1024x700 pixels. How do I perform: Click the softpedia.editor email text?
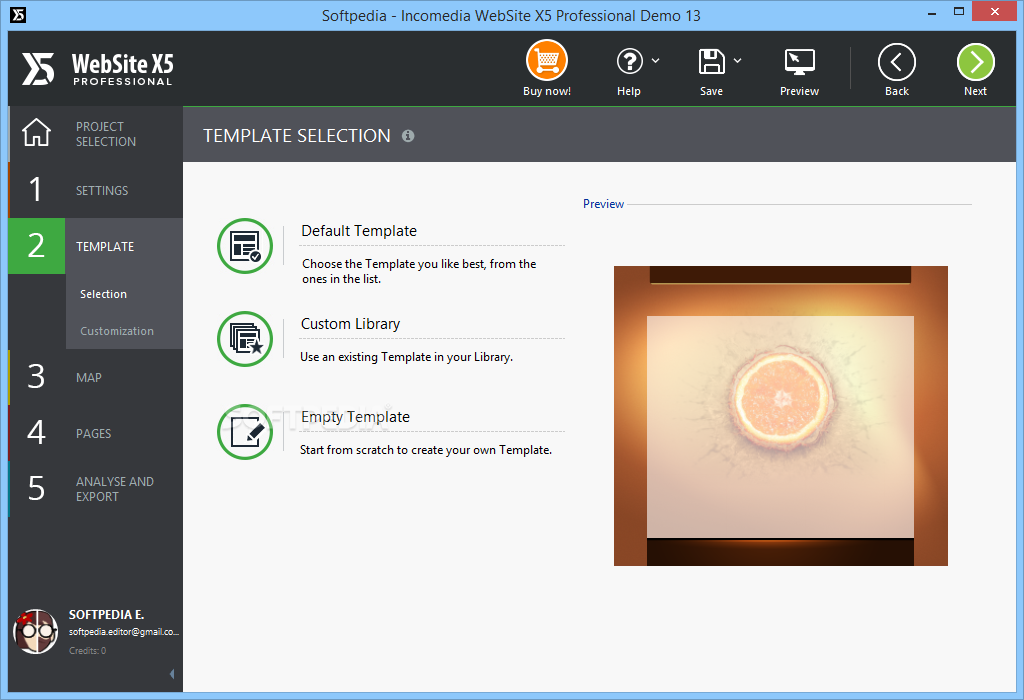[123, 632]
